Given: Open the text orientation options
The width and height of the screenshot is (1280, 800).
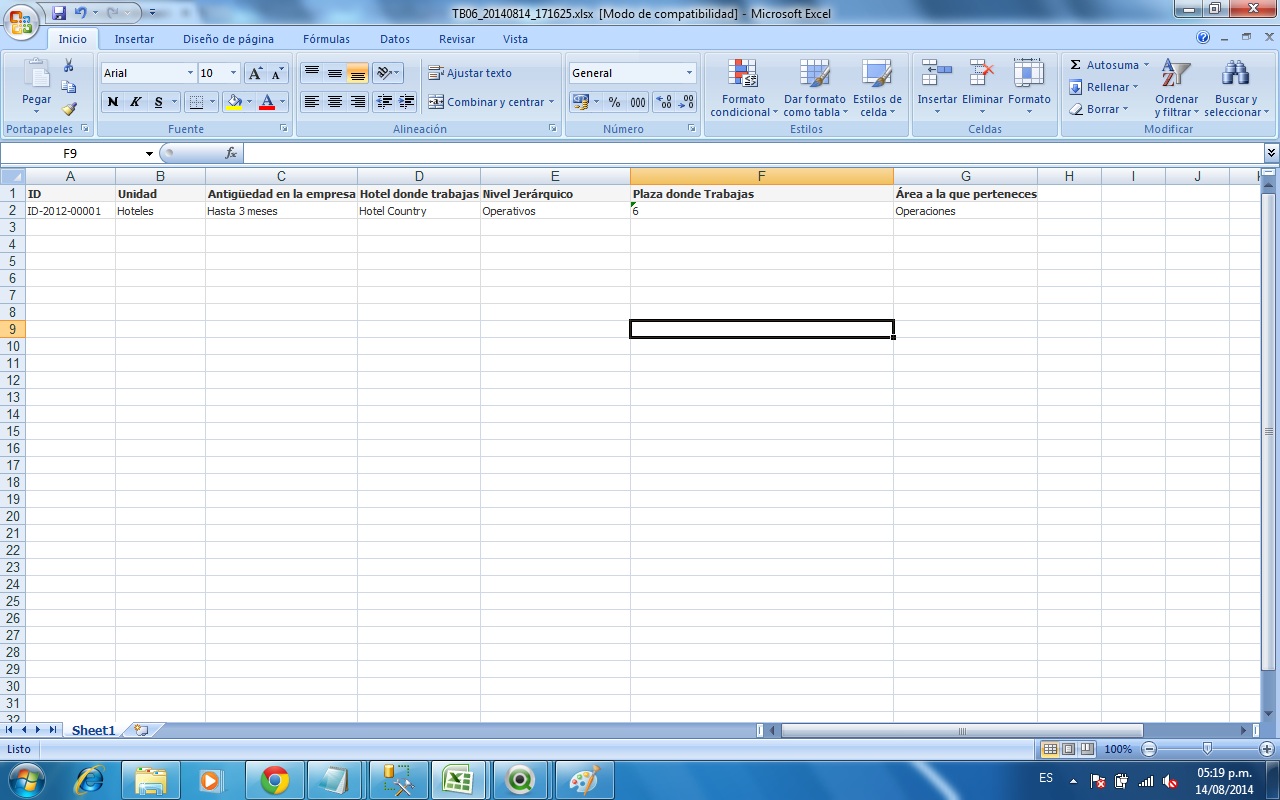Looking at the screenshot, I should click(x=388, y=73).
